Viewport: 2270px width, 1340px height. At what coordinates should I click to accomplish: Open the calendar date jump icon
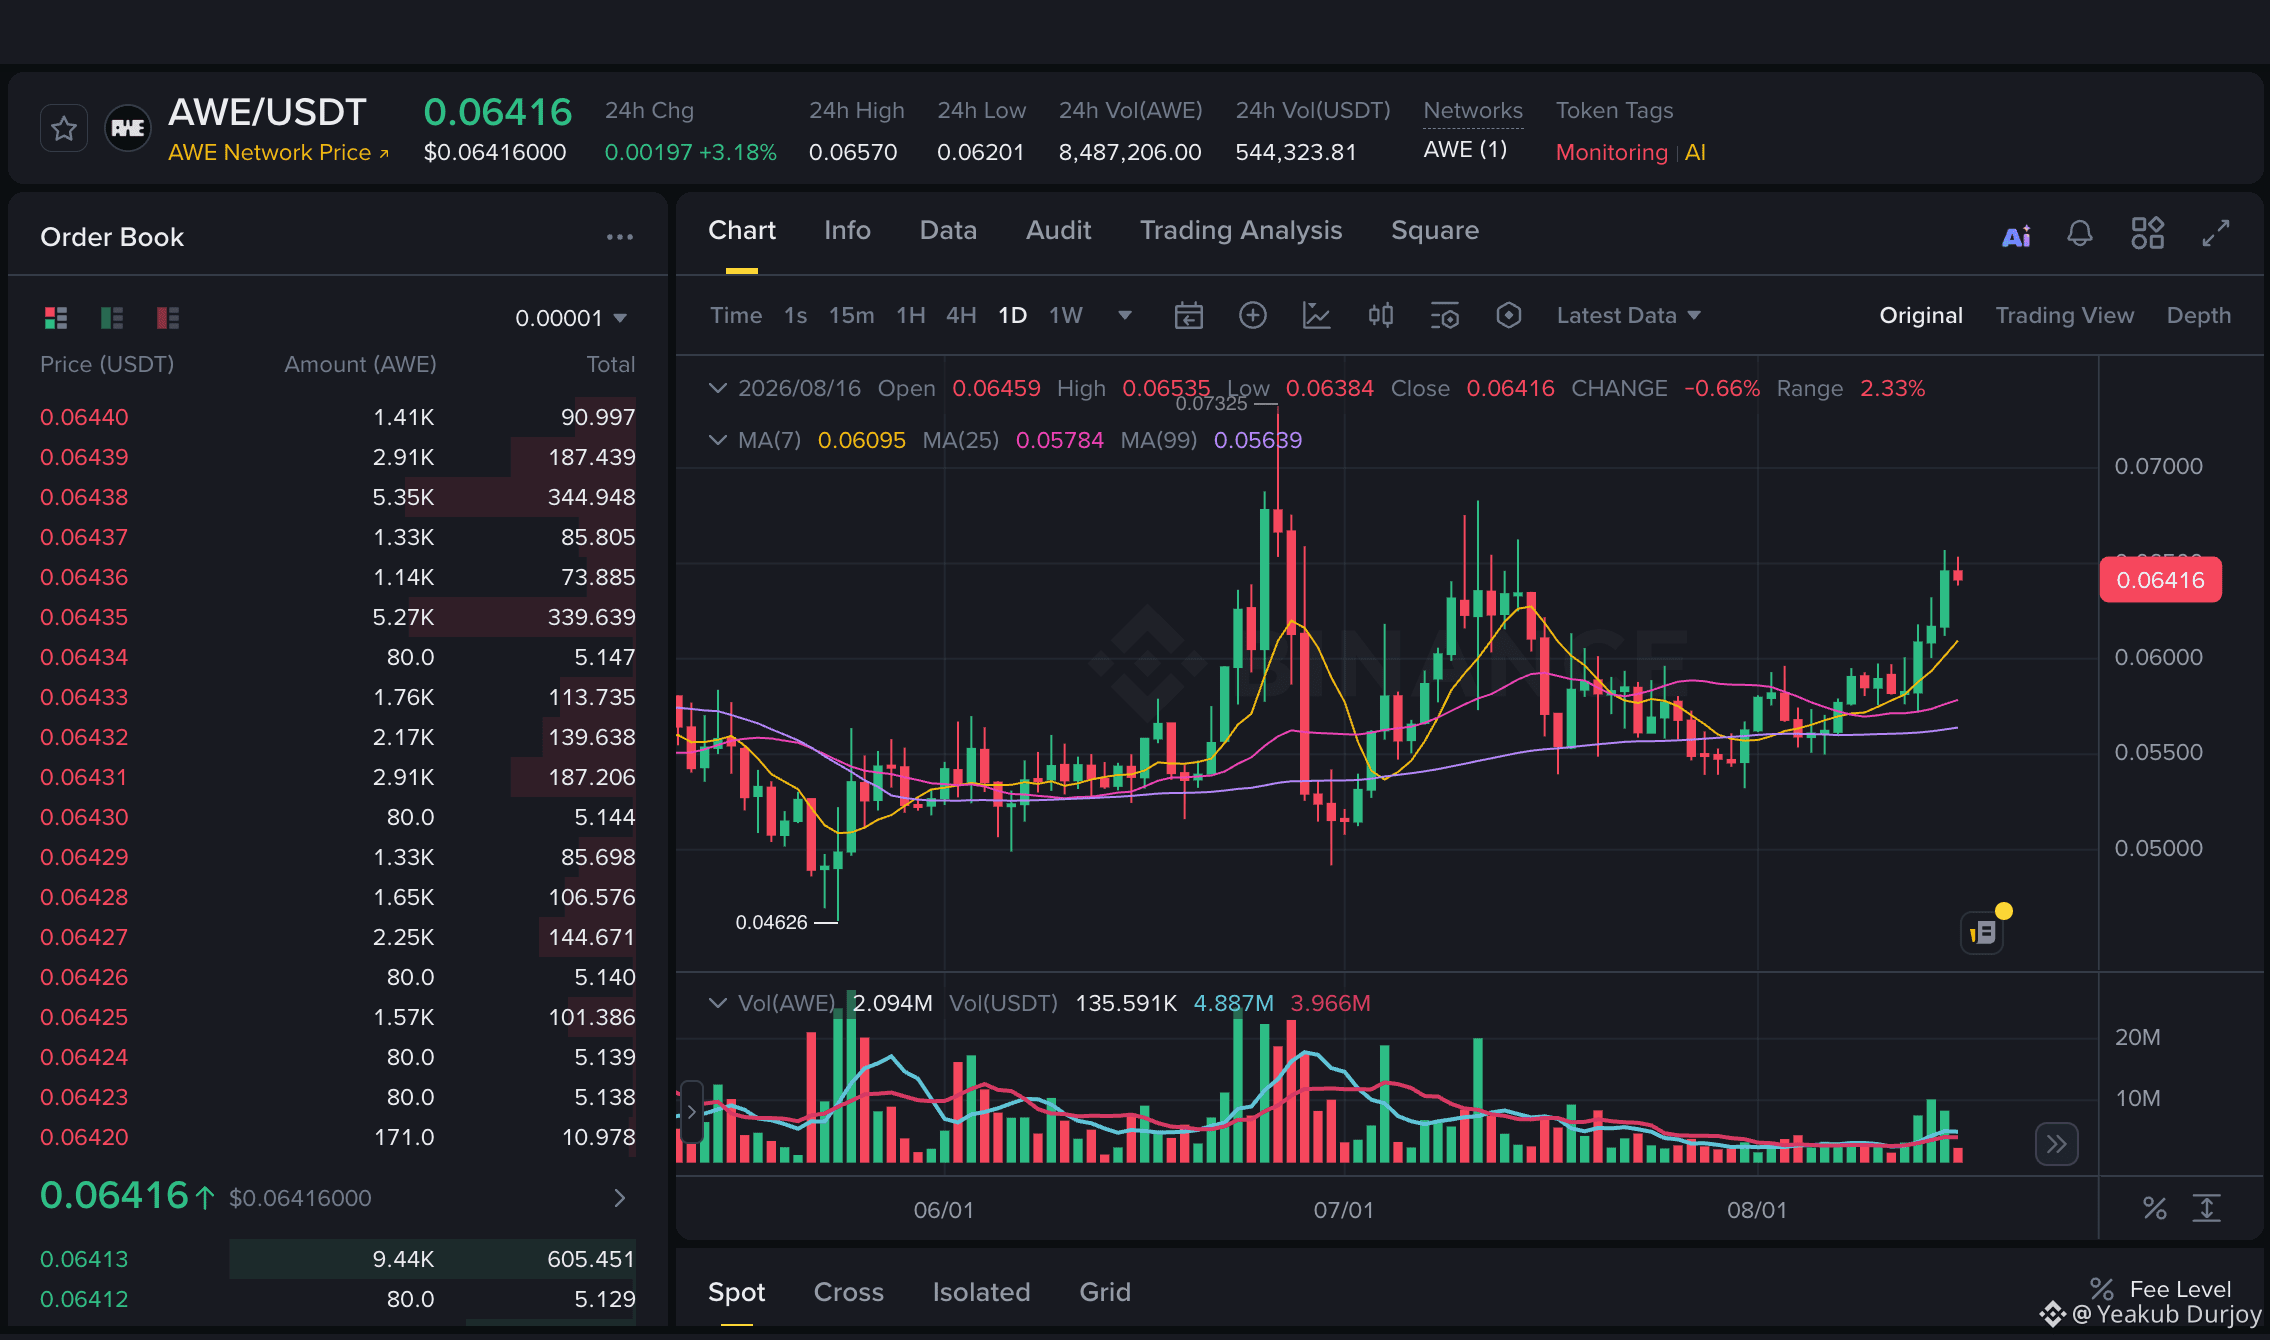pyautogui.click(x=1188, y=316)
